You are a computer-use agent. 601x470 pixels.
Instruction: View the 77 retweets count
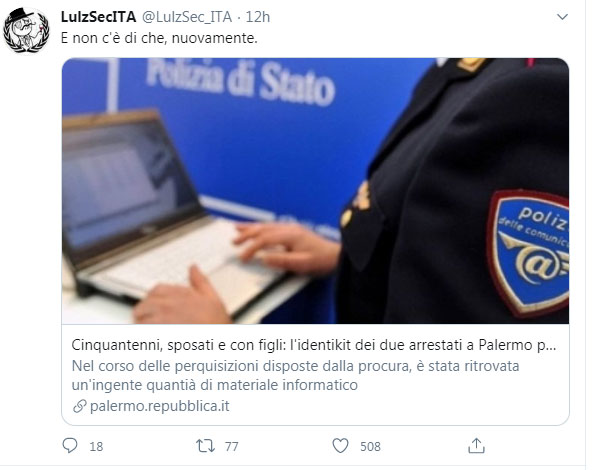pyautogui.click(x=232, y=447)
